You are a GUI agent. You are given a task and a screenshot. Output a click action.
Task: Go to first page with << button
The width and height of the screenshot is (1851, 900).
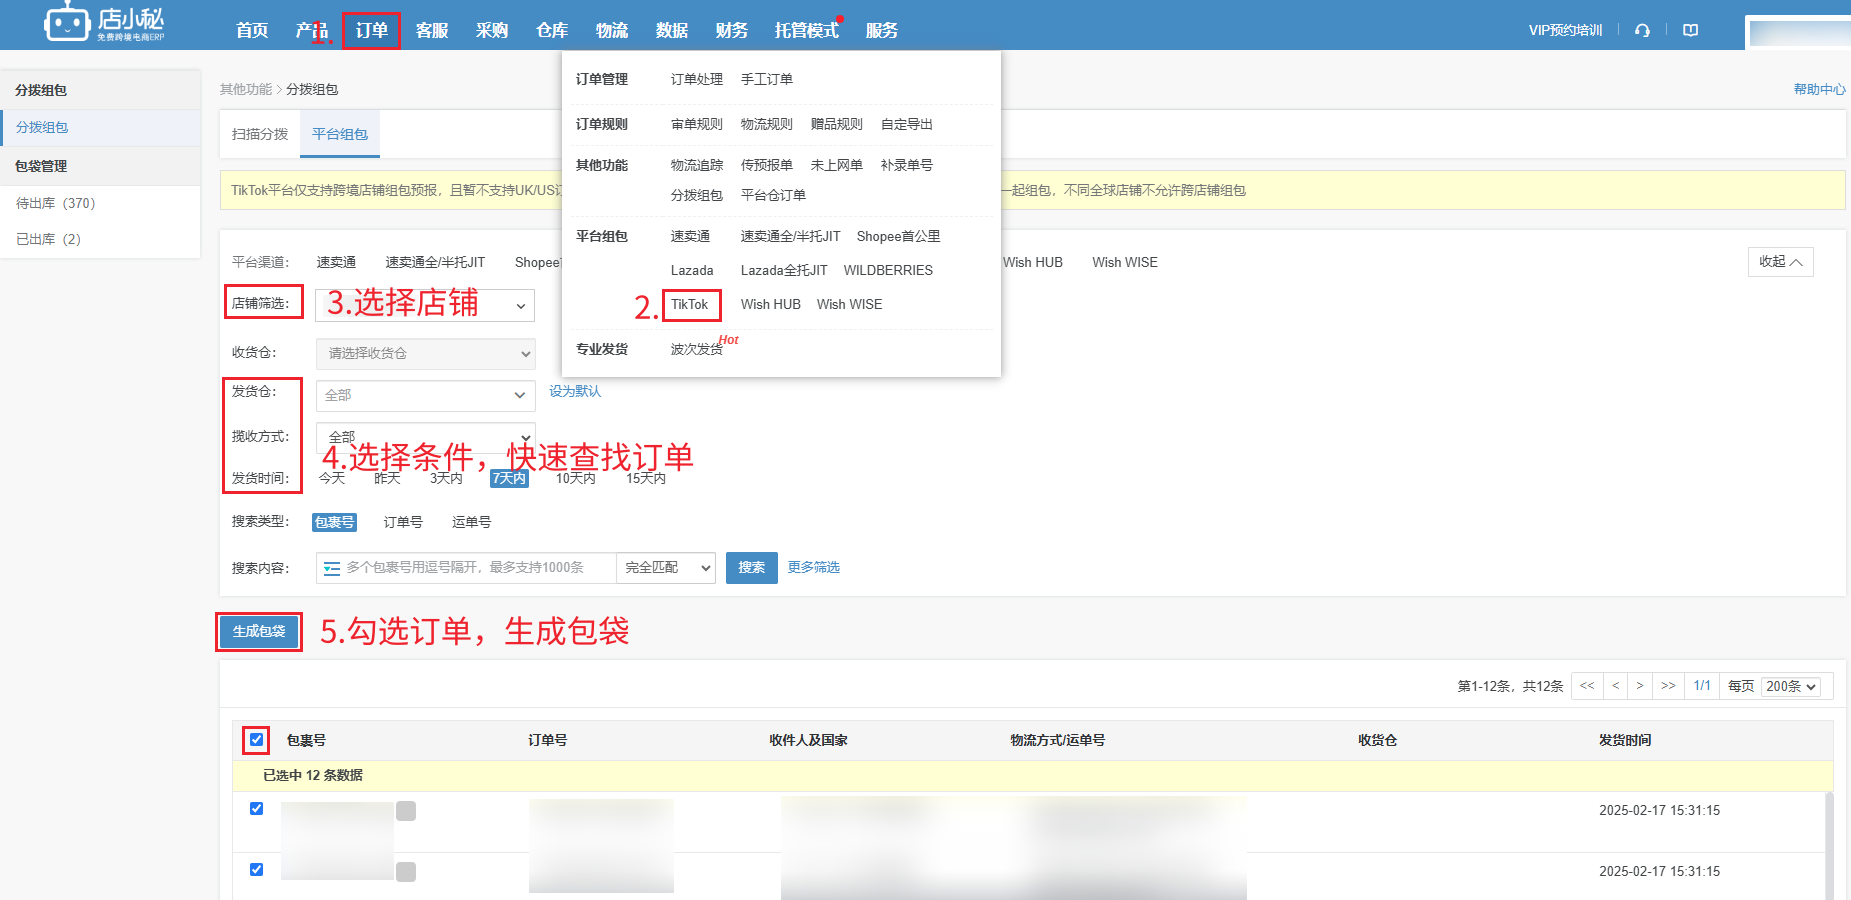(1587, 686)
